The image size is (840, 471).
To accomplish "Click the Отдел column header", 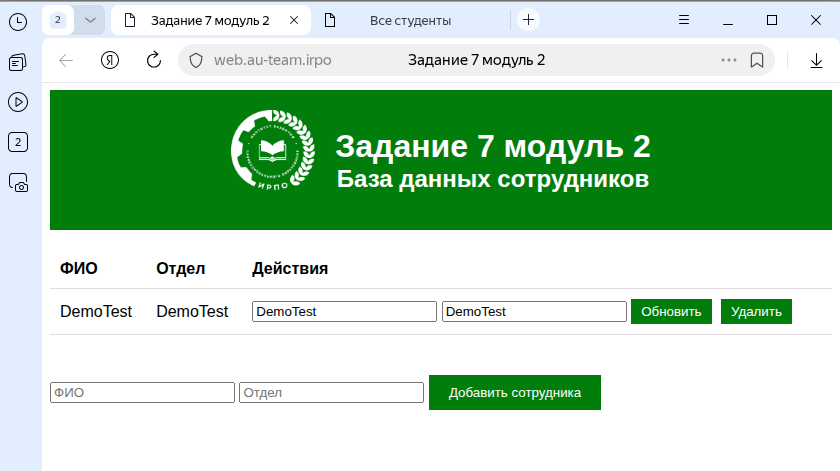I will coord(181,268).
